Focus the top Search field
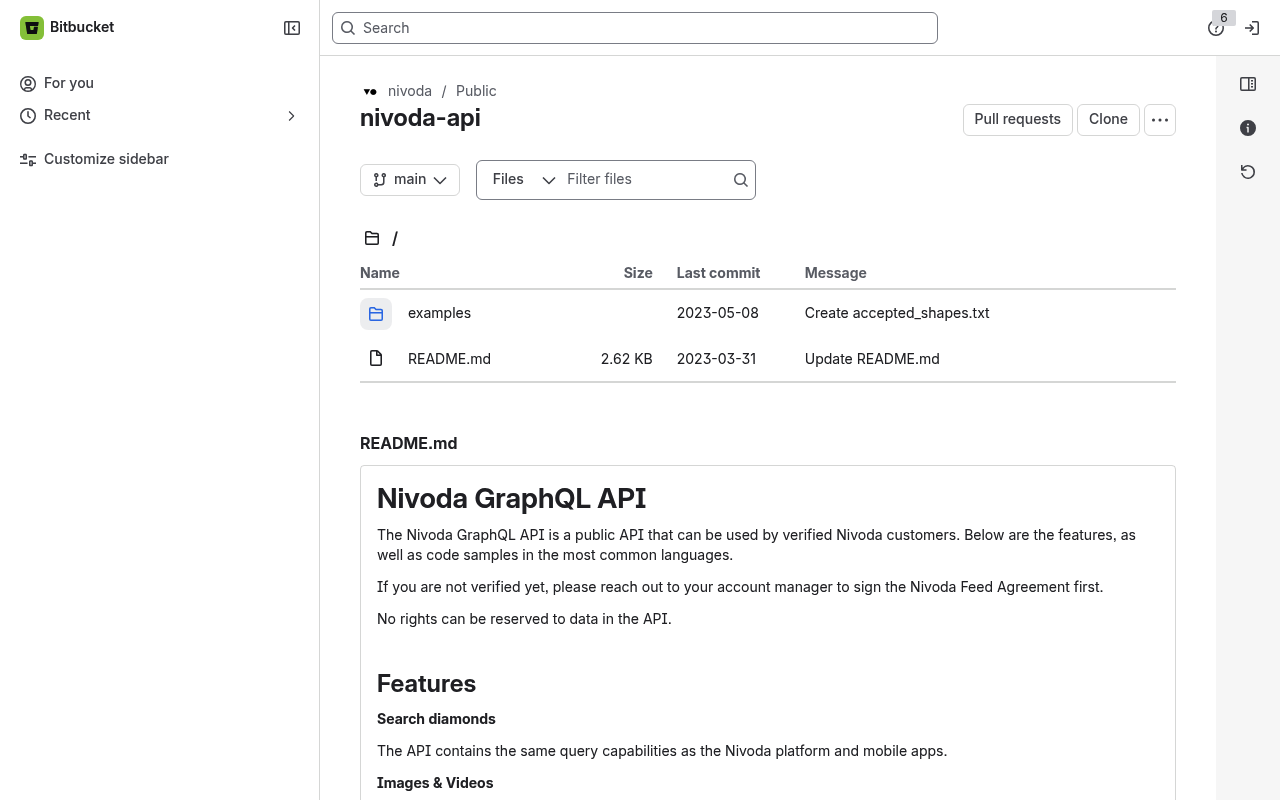 635,28
